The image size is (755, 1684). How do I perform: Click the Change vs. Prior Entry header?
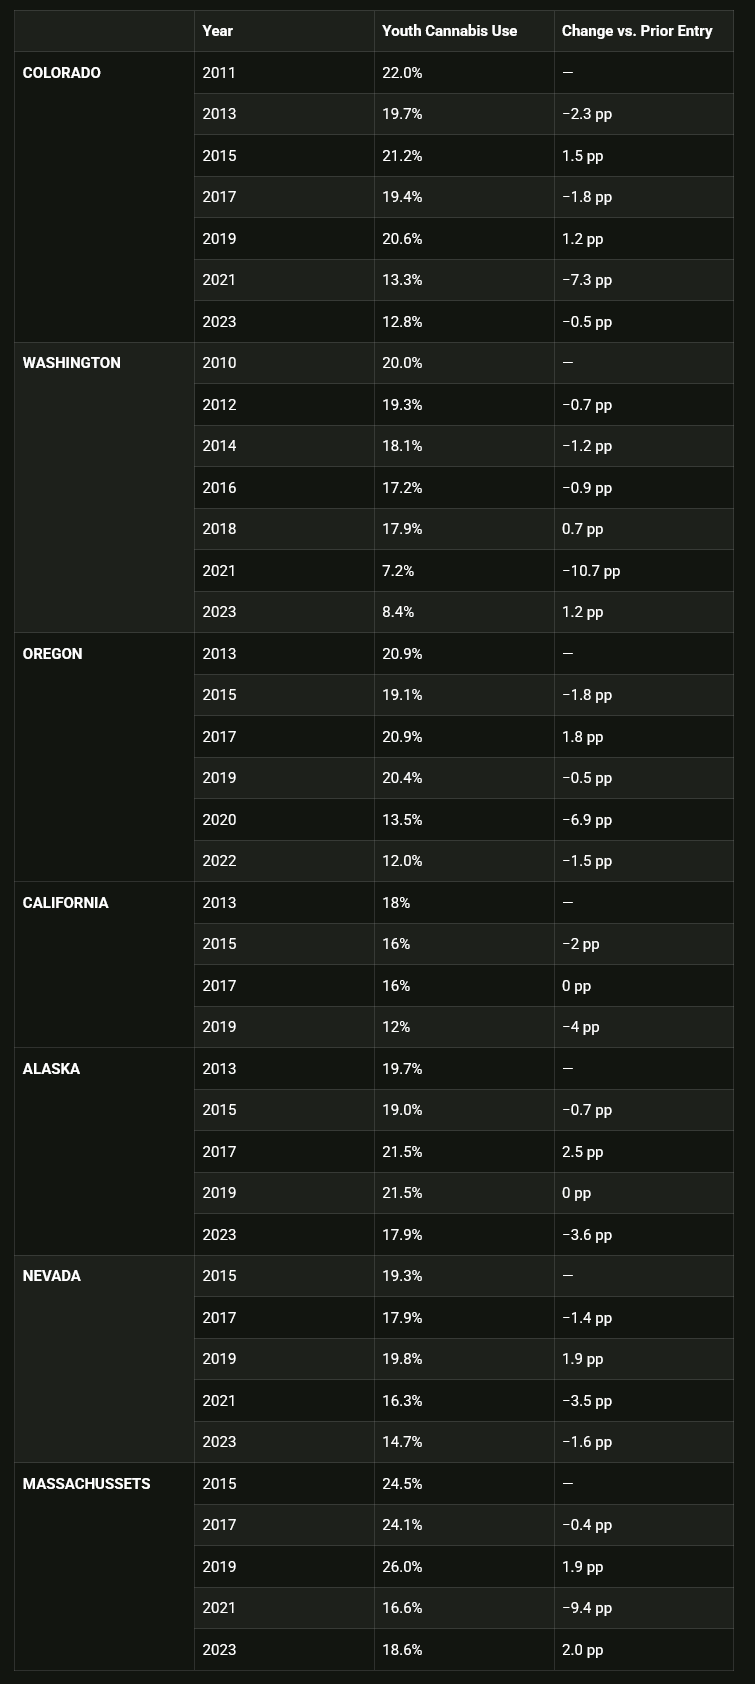tap(637, 31)
